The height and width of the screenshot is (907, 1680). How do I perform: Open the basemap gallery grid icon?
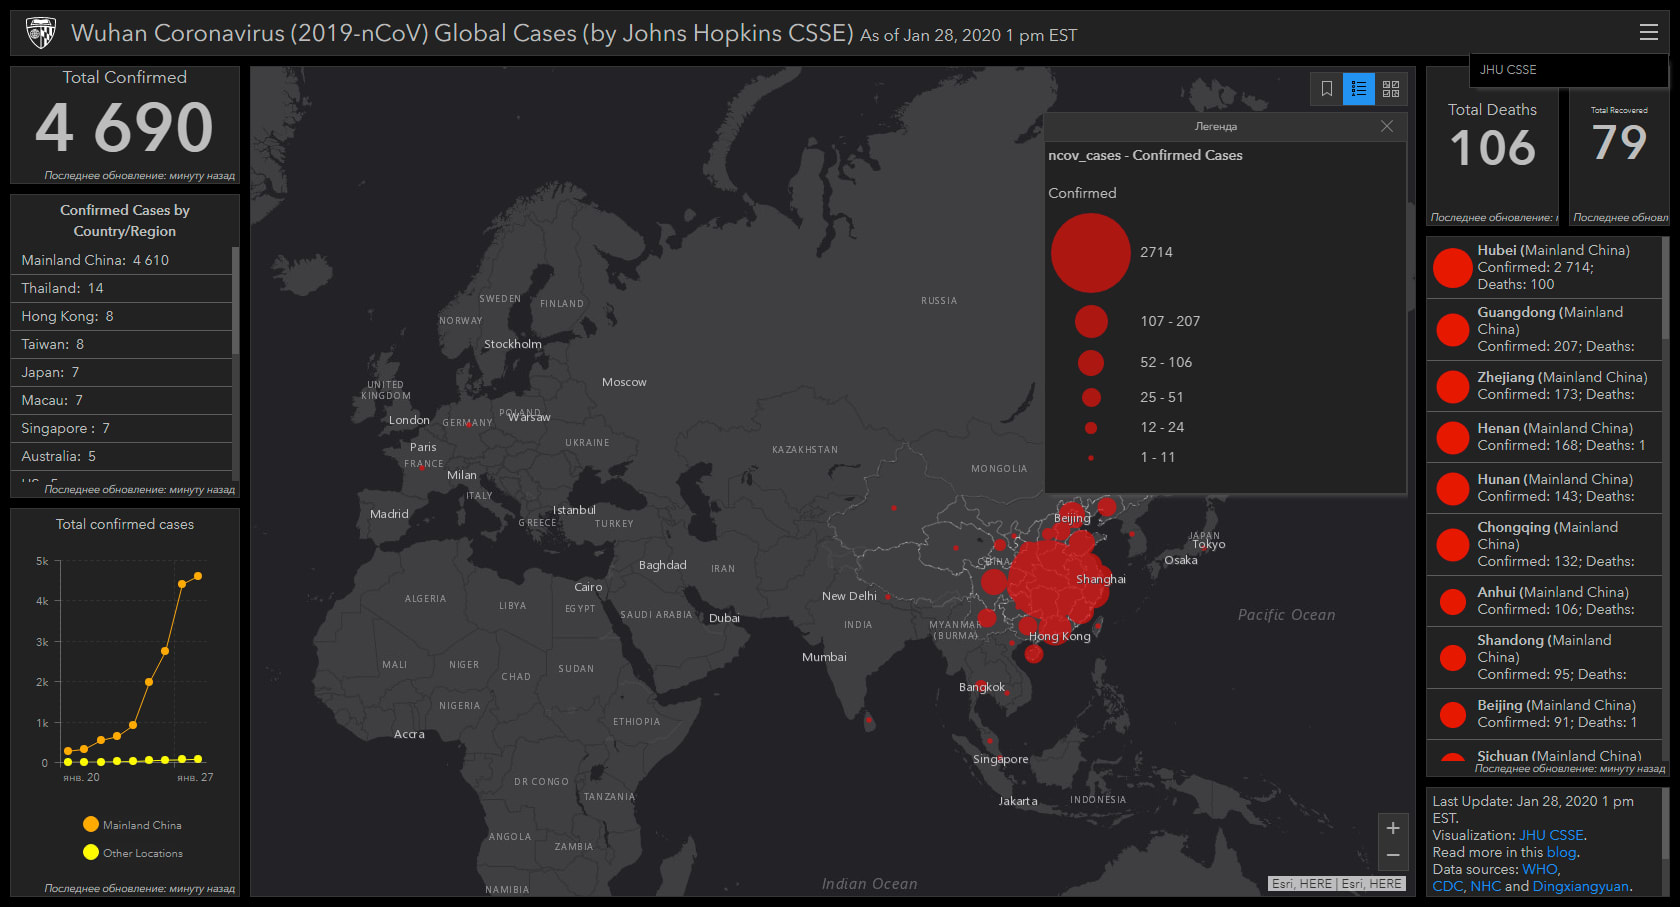tap(1391, 89)
